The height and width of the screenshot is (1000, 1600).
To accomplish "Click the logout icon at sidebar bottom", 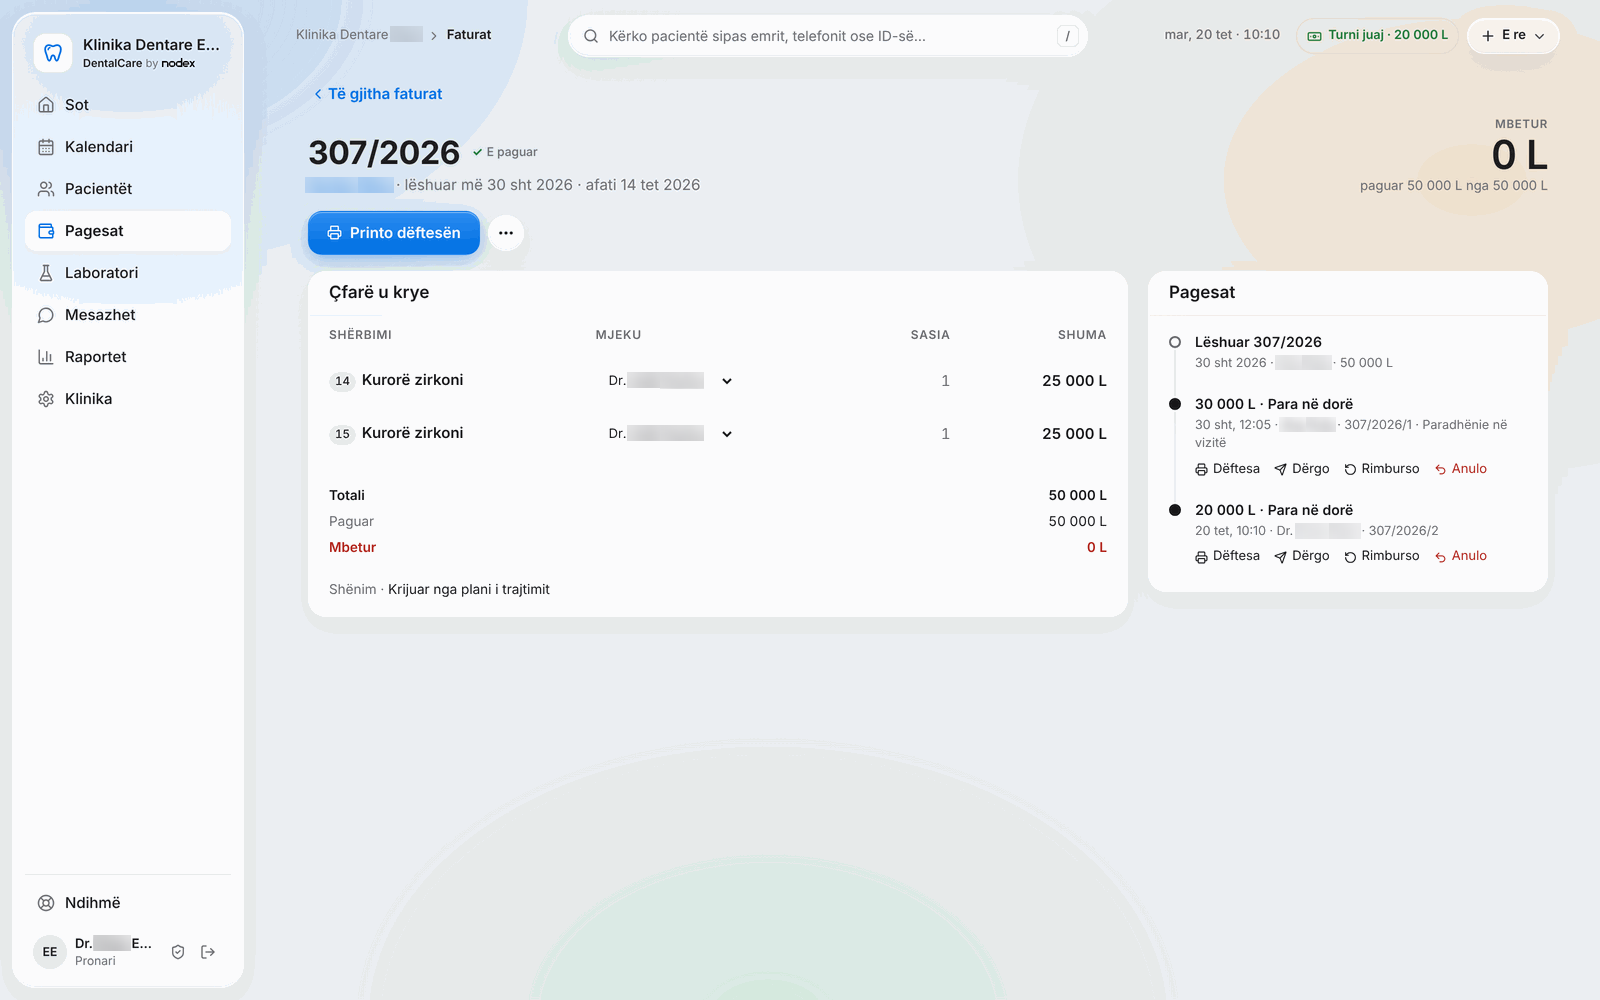I will pos(208,952).
